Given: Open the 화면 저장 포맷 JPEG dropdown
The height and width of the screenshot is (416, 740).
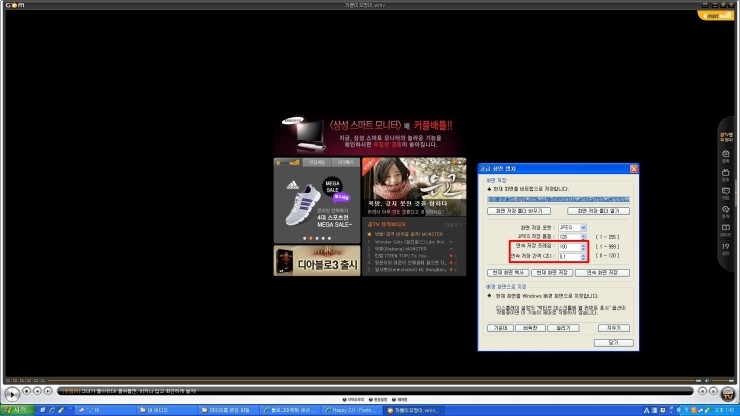Looking at the screenshot, I should point(583,228).
